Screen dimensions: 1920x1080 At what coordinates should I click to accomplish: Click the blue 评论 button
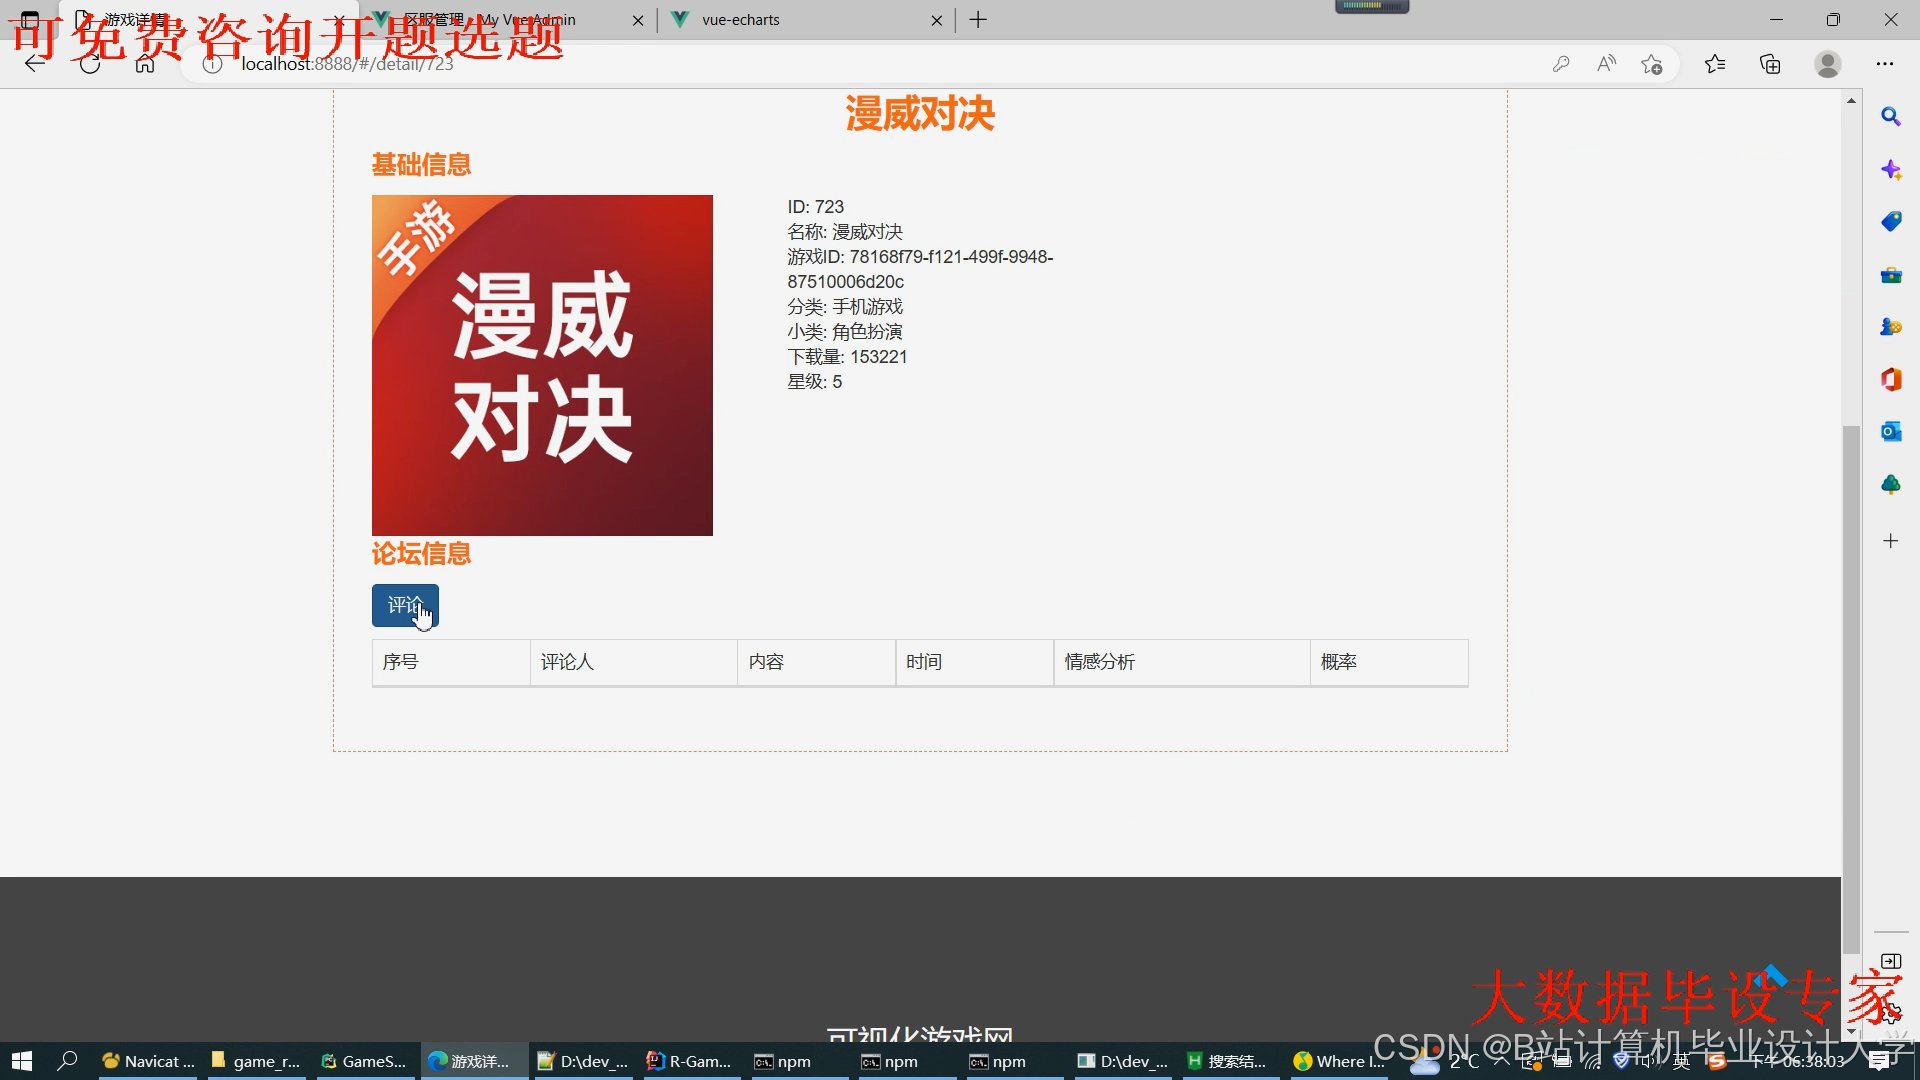tap(405, 605)
